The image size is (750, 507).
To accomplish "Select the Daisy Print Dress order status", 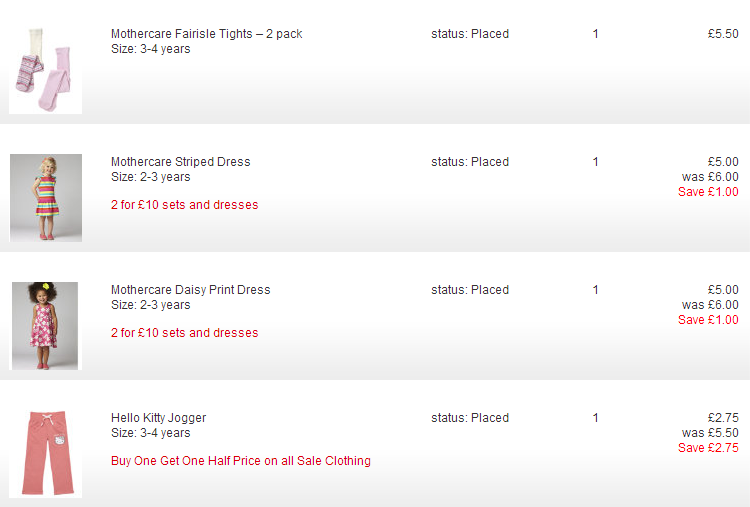I will (x=470, y=290).
